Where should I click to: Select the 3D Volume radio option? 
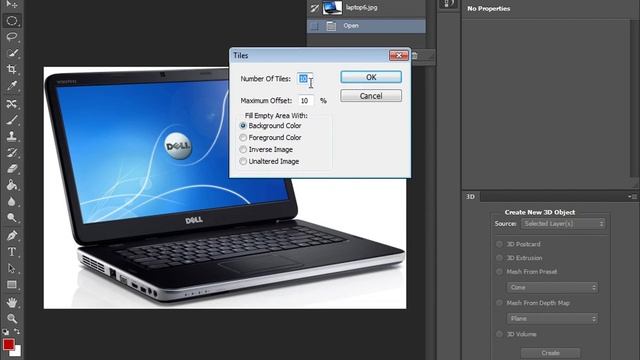(x=499, y=334)
